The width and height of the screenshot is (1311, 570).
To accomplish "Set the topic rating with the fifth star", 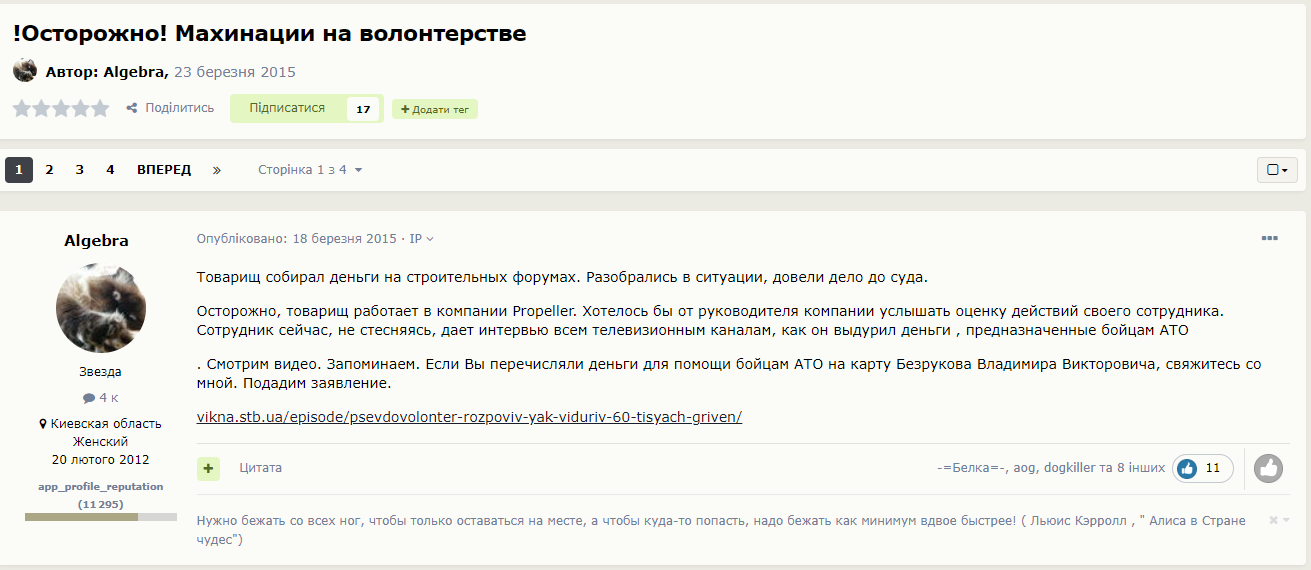I will [100, 108].
